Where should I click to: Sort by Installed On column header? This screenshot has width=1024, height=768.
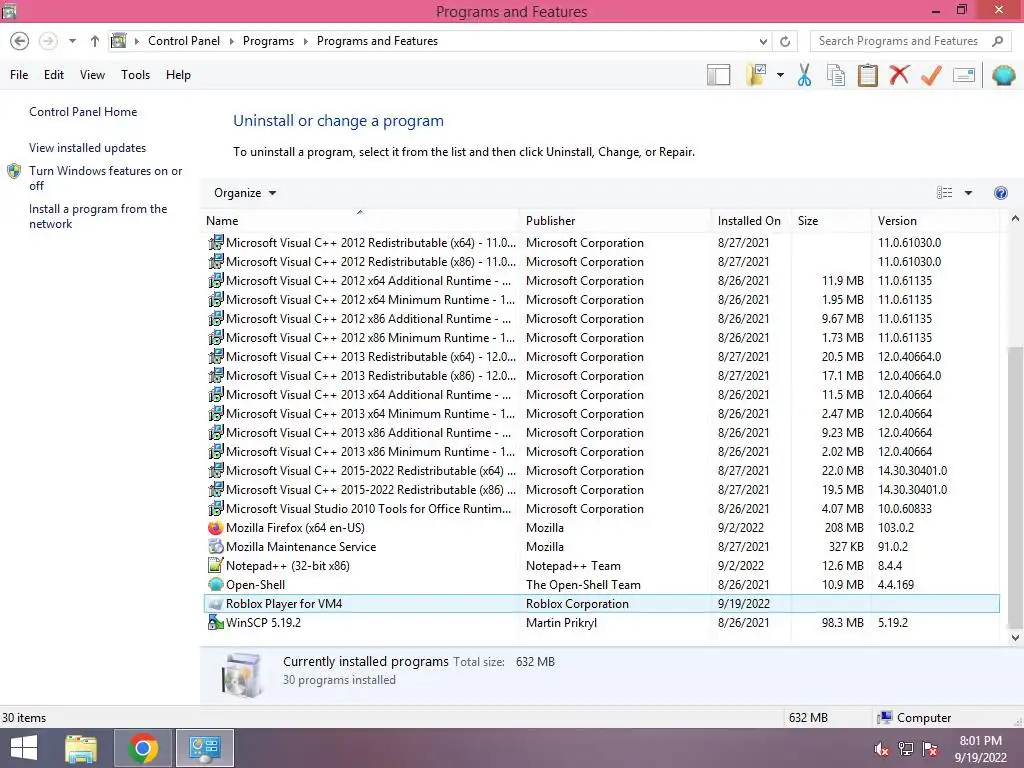tap(750, 221)
